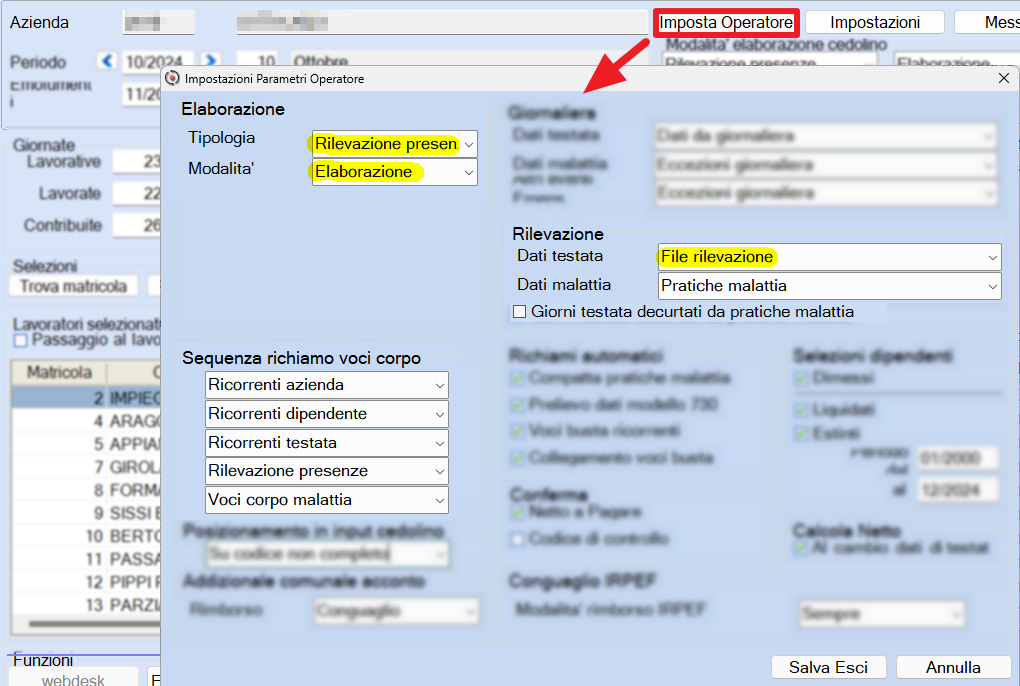1020x686 pixels.
Task: Click the Trova matricola button
Action: (x=74, y=286)
